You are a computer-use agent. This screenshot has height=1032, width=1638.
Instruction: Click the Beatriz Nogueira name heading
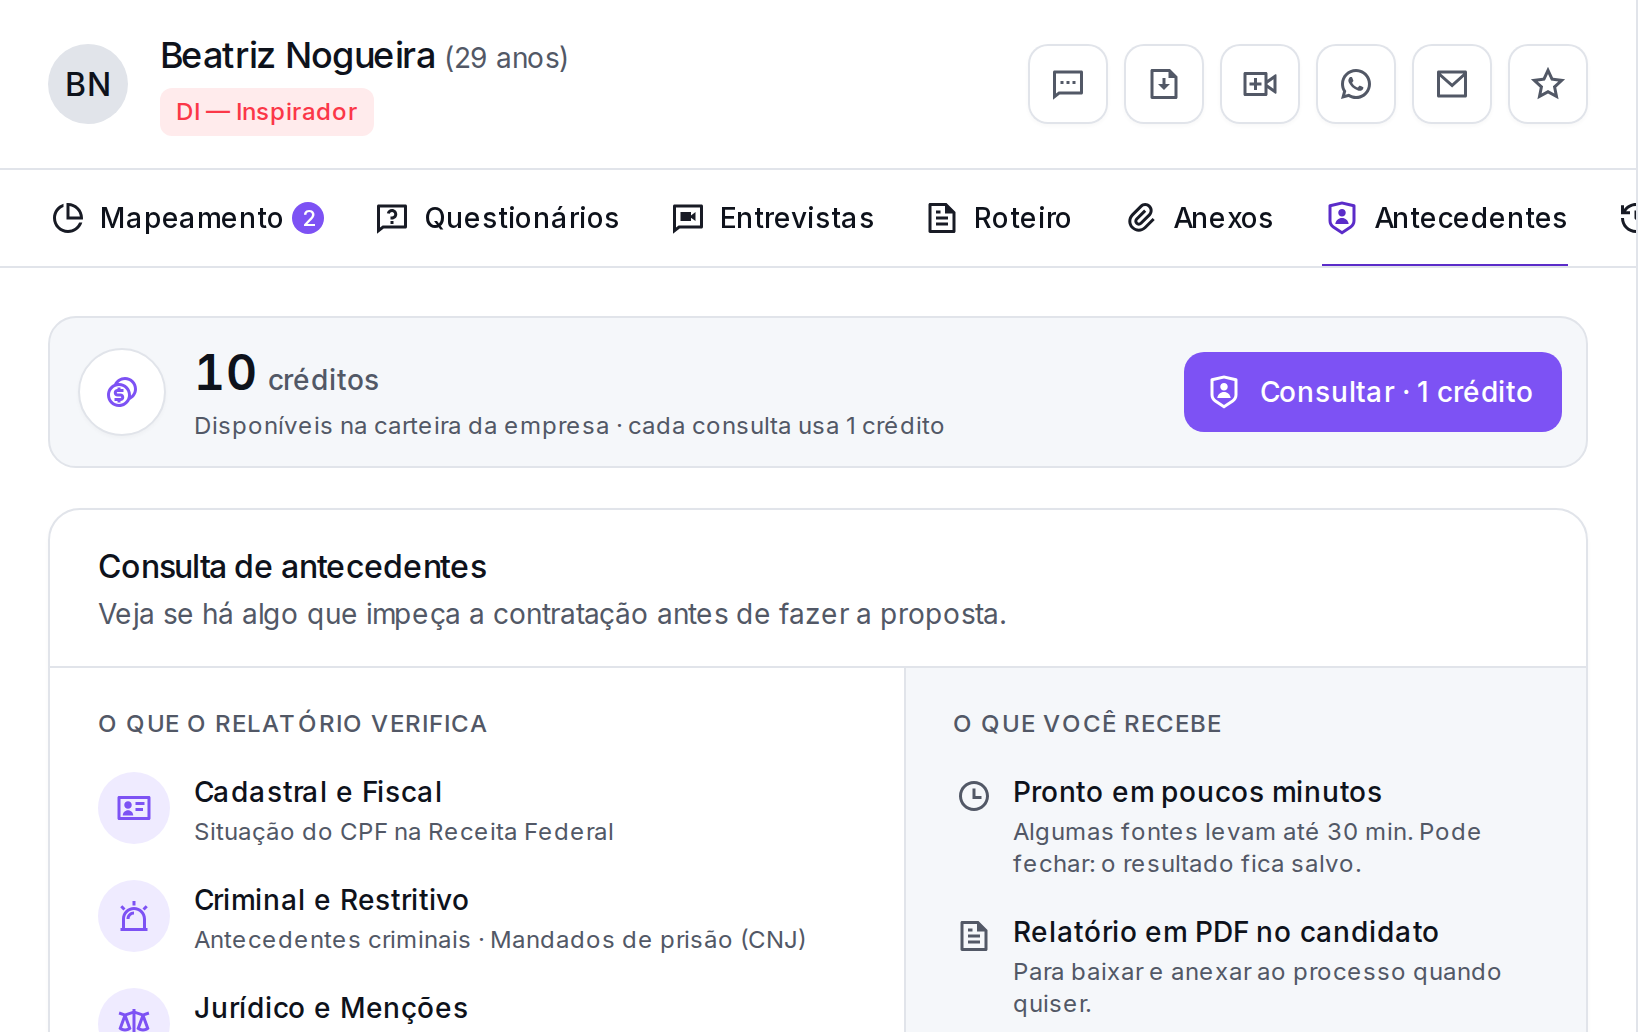298,56
